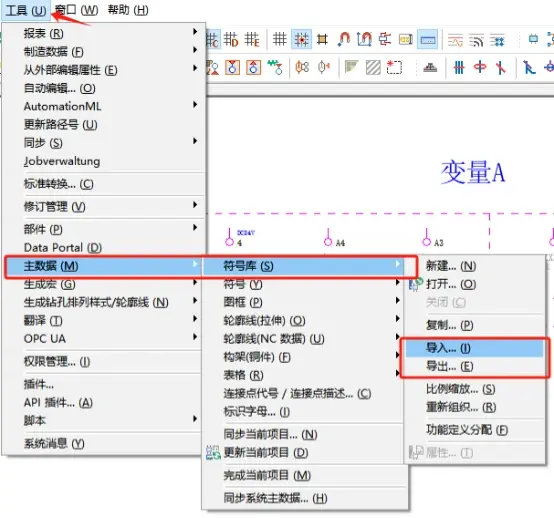This screenshot has height=518, width=554.
Task: Select Grid E toolbar icon
Action: point(252,39)
